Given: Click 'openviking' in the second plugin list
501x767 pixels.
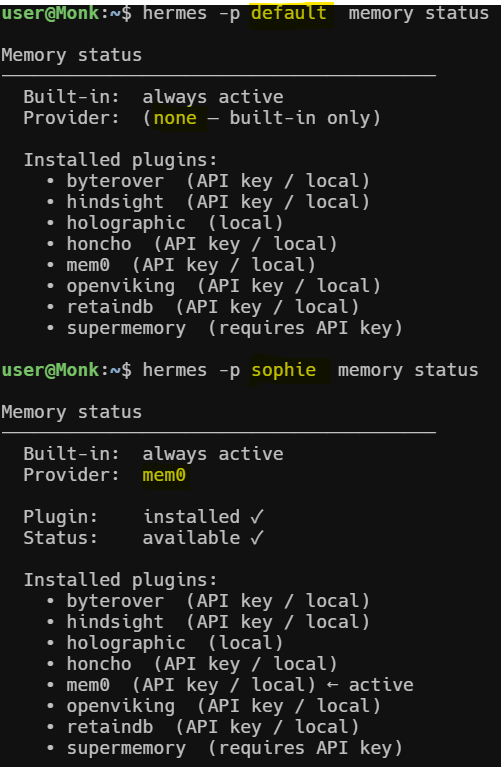Looking at the screenshot, I should pyautogui.click(x=121, y=706).
